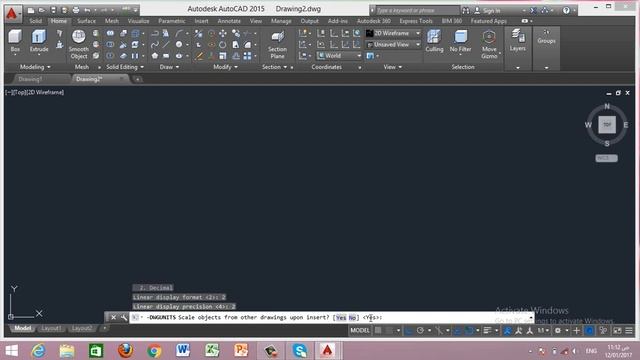
Task: Click the WCS dropdown below the ViewCube
Action: tap(606, 158)
